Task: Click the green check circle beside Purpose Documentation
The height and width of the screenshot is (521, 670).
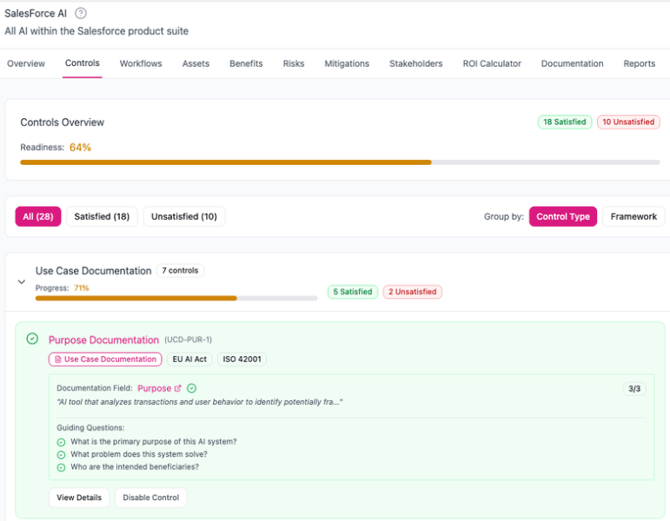Action: click(x=32, y=339)
